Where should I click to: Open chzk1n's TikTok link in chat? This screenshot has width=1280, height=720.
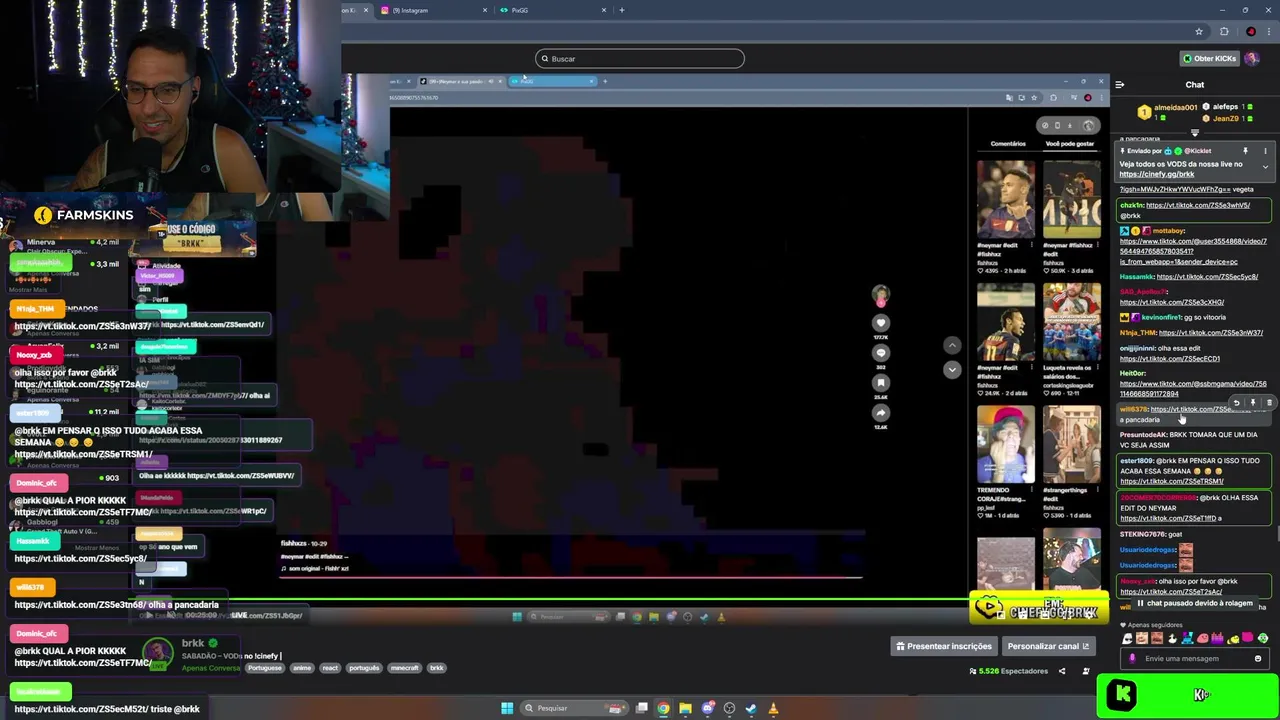pos(1198,205)
